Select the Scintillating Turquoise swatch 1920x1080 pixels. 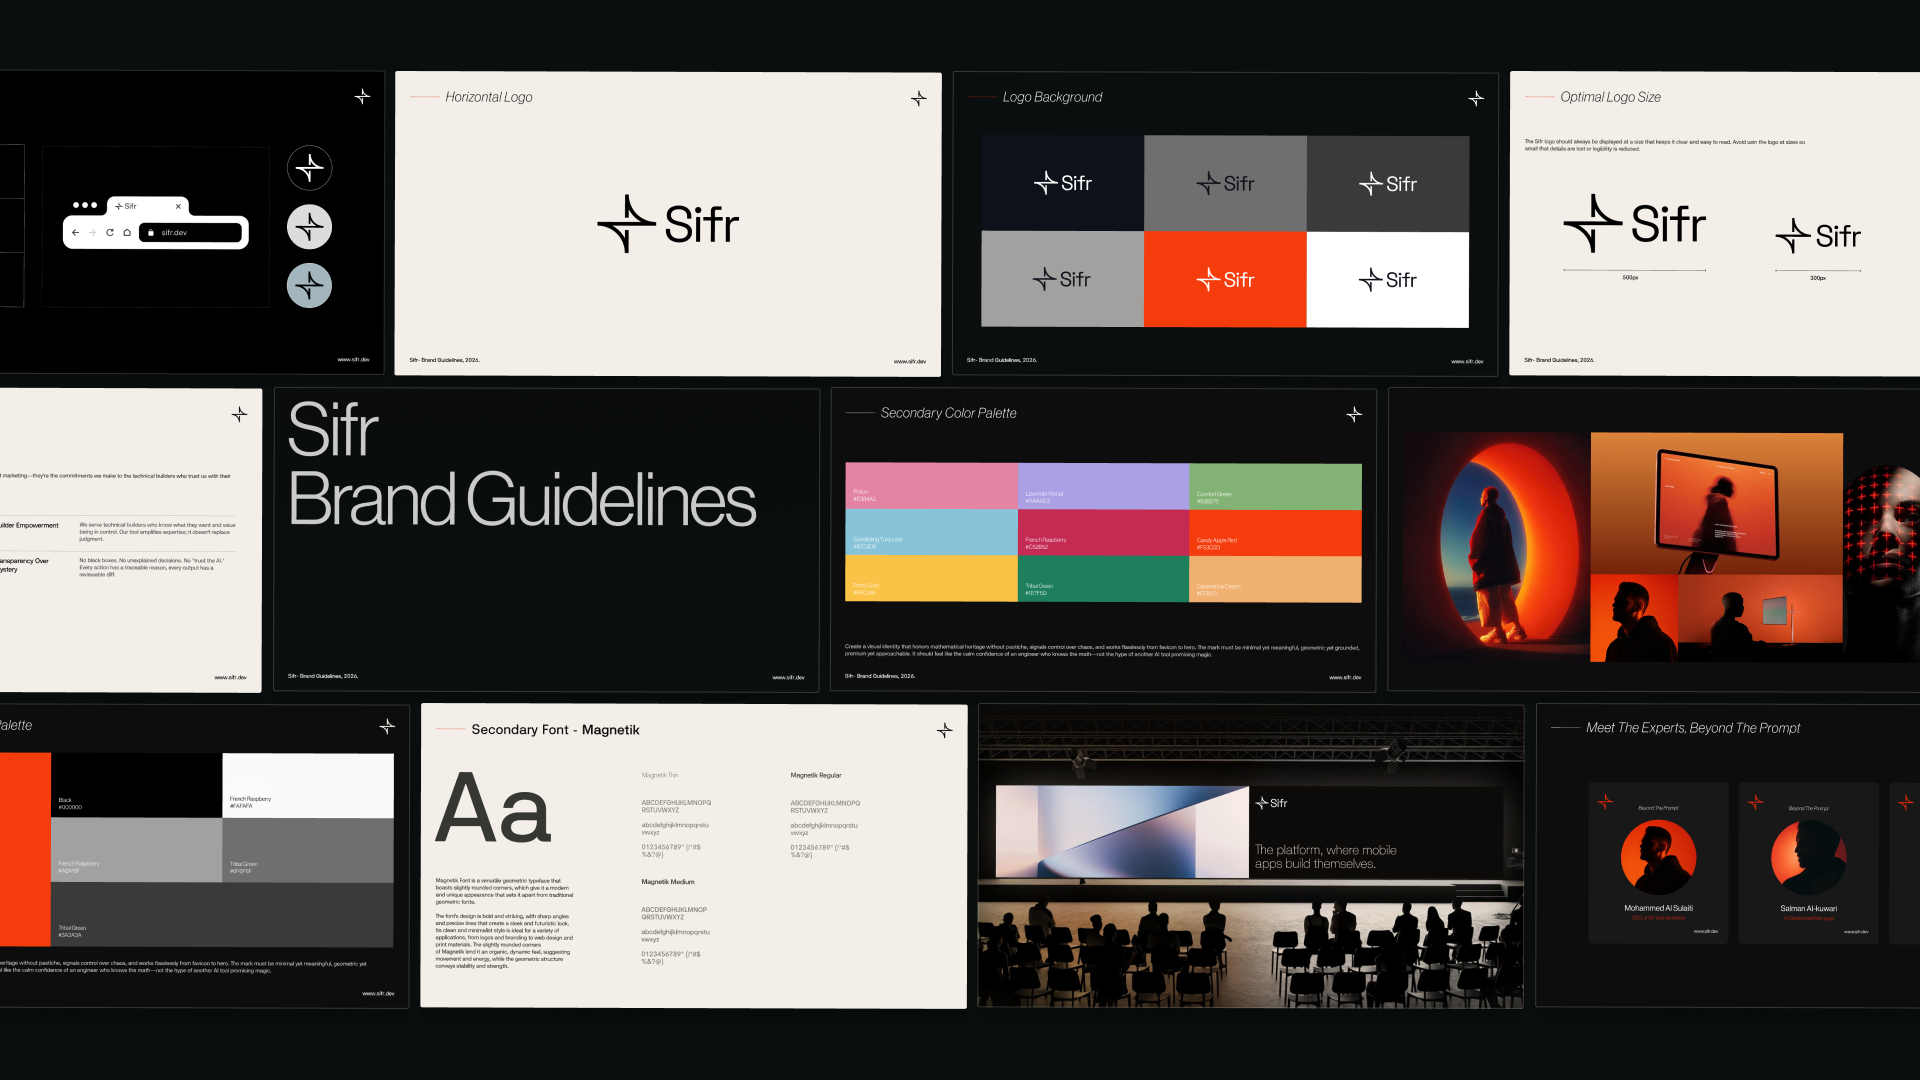[x=931, y=532]
